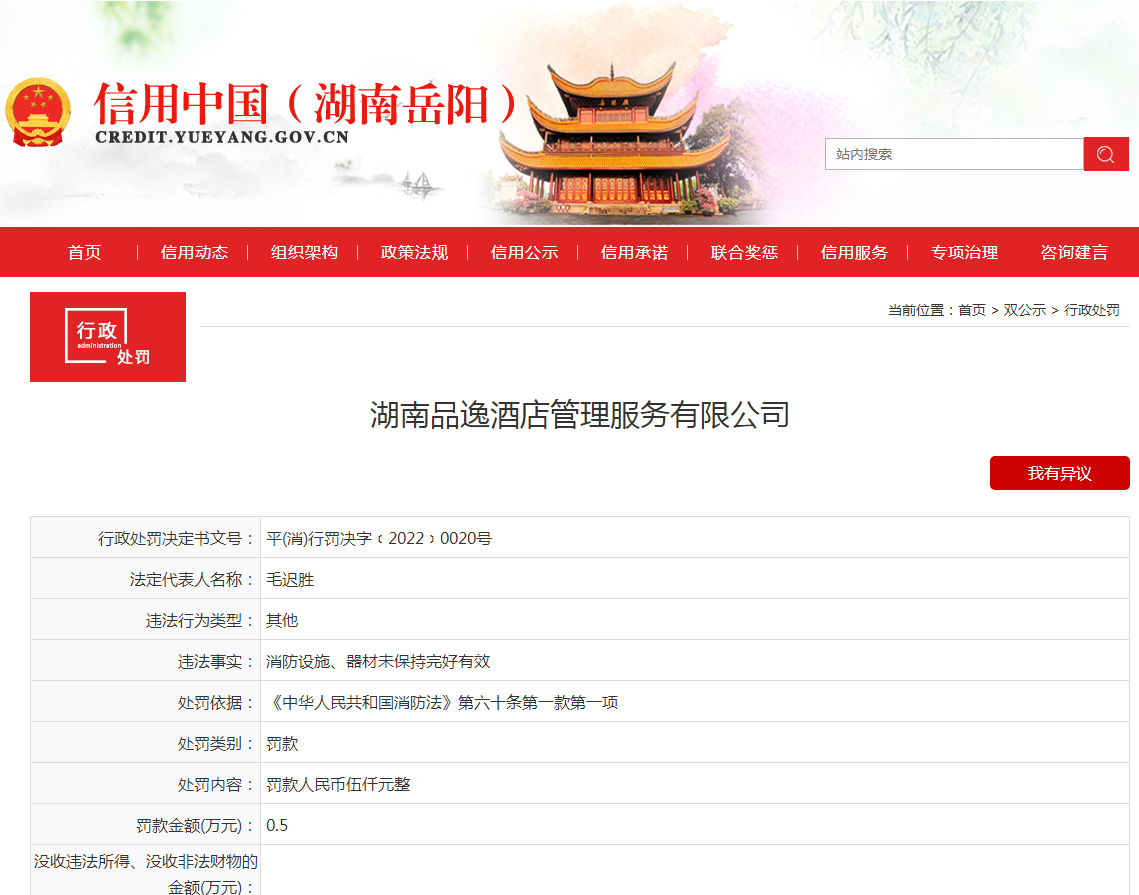Open the 信用动态 navigation menu item
Image resolution: width=1139 pixels, height=895 pixels.
coord(194,253)
